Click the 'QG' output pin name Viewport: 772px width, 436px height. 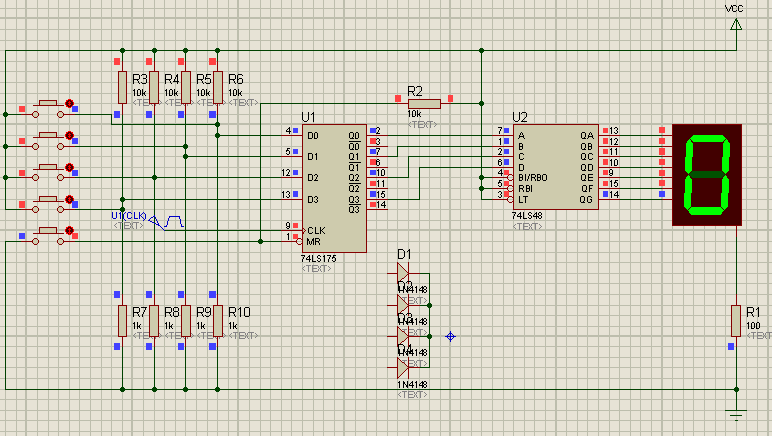pyautogui.click(x=586, y=199)
